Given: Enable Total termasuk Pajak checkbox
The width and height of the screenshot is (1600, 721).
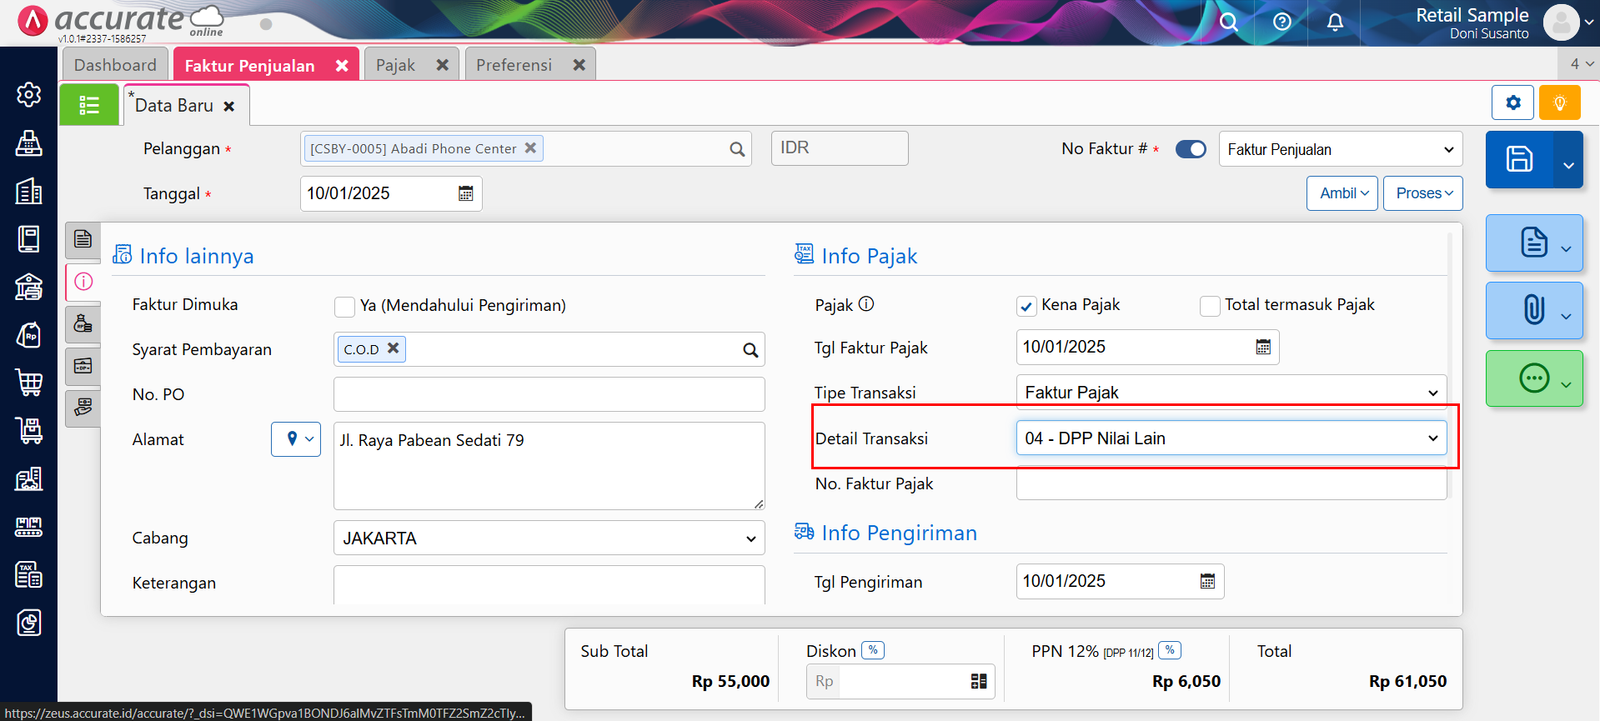Looking at the screenshot, I should point(1210,306).
